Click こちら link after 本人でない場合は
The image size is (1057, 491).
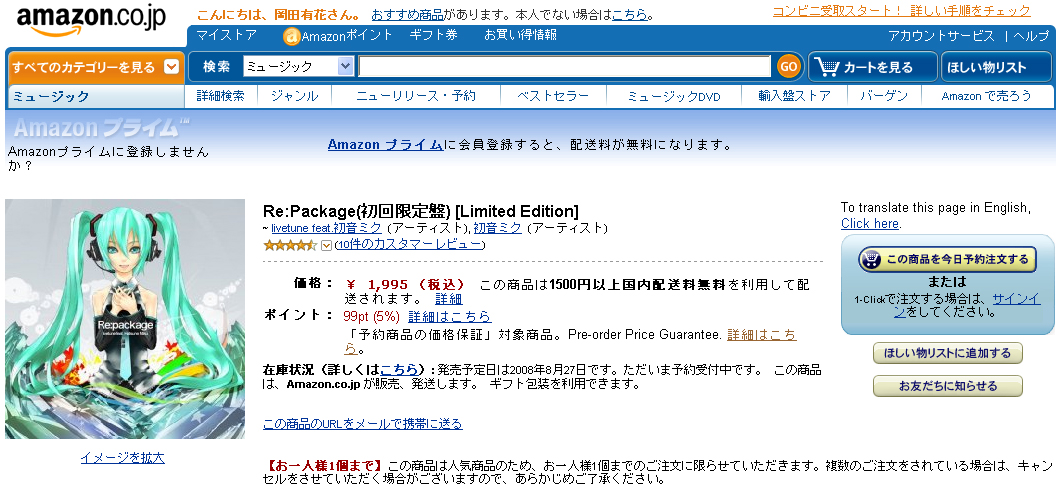click(630, 14)
